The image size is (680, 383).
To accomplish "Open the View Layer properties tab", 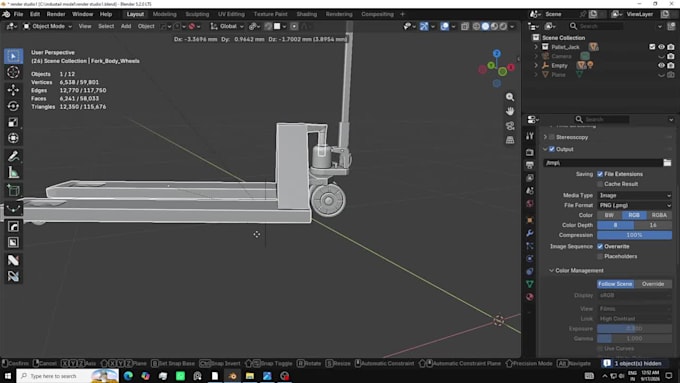I will [530, 178].
